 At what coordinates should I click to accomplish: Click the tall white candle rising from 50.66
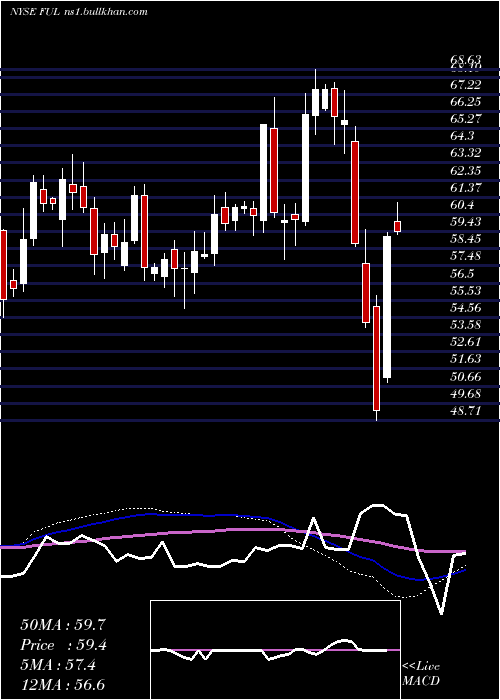coord(387,307)
